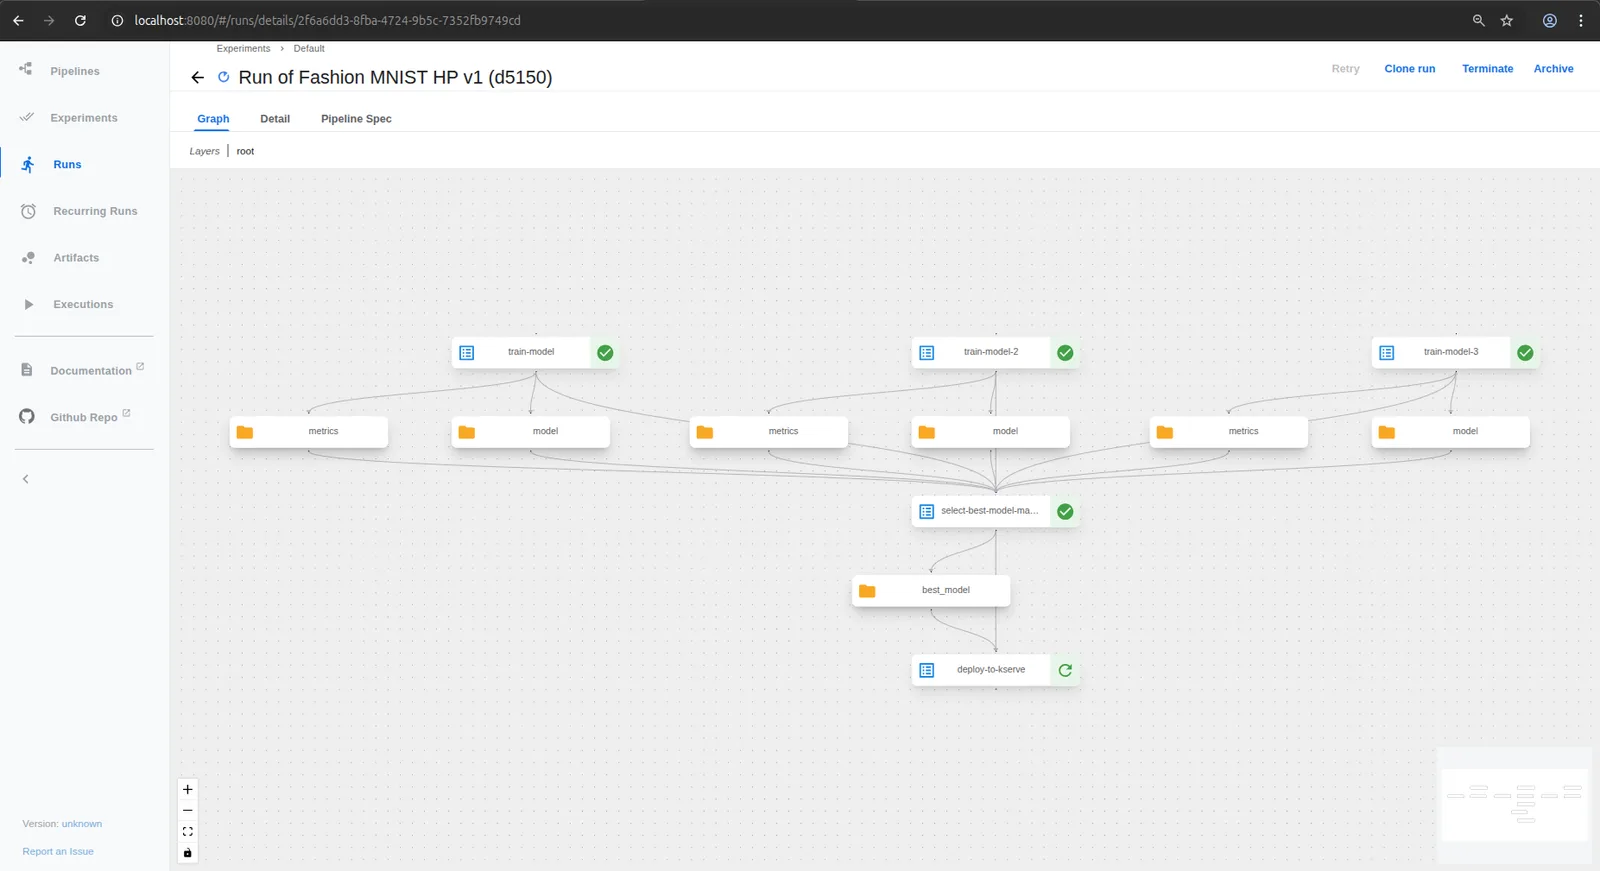Image resolution: width=1600 pixels, height=871 pixels.
Task: Click the Report an Issue link
Action: (x=58, y=852)
